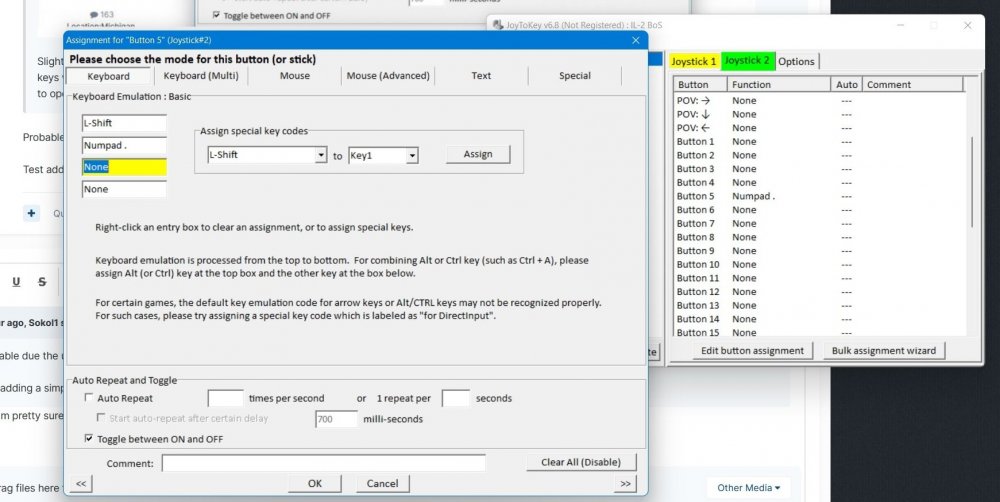This screenshot has width=1000, height=502.
Task: Click the Cancel button
Action: 383,484
